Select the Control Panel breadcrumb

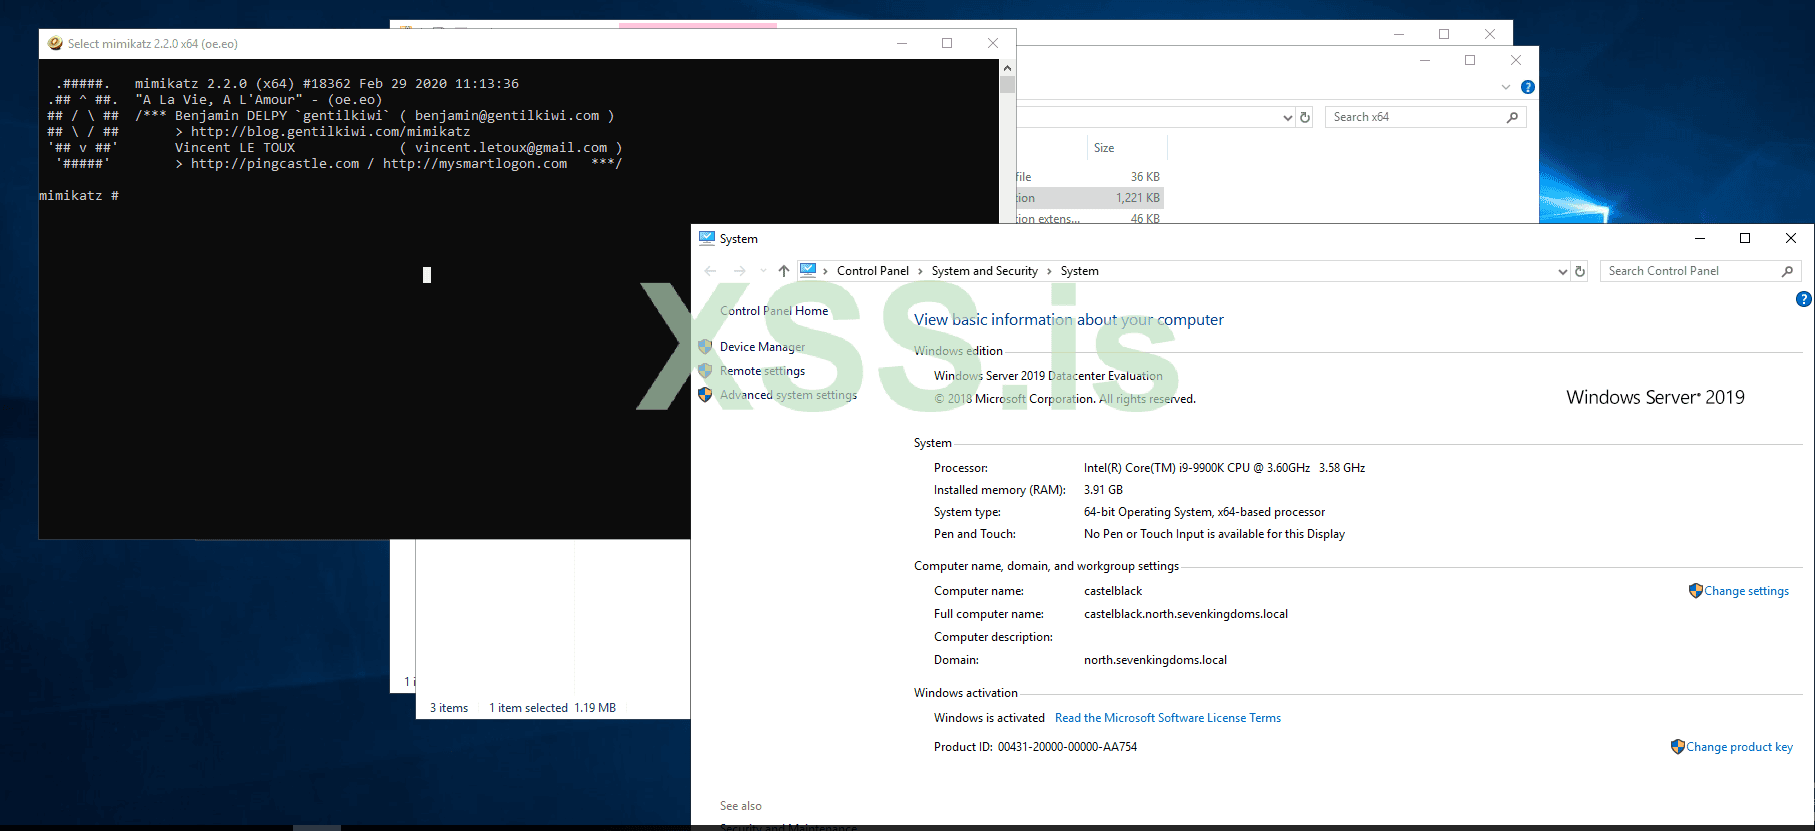873,271
